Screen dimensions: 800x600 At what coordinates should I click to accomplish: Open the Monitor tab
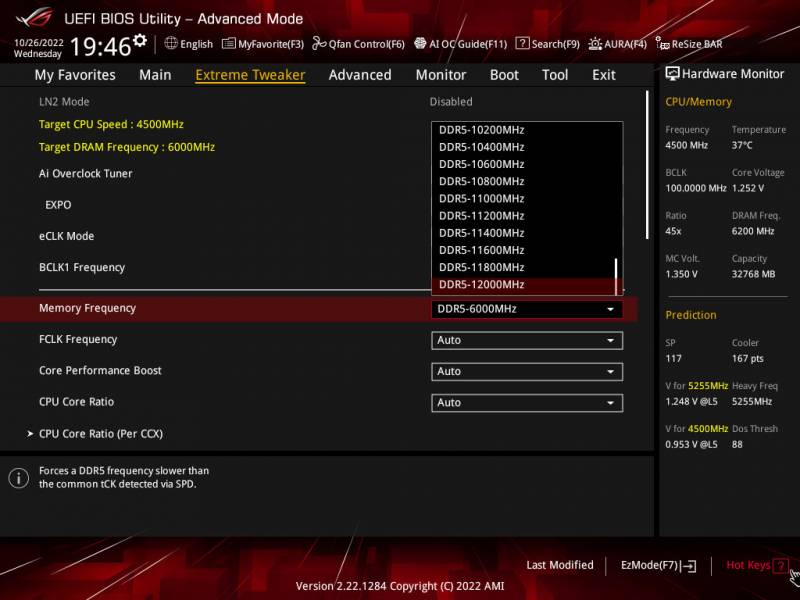point(441,75)
